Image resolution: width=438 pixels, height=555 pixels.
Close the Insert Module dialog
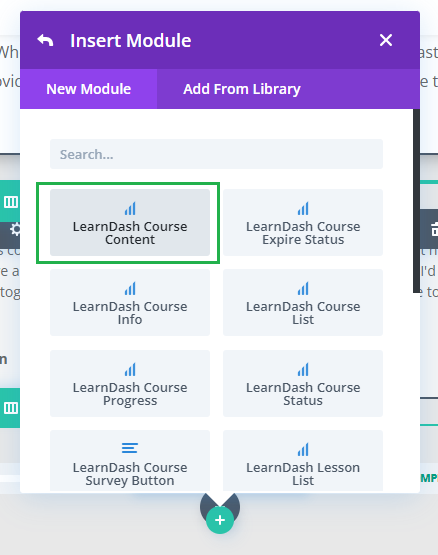386,40
